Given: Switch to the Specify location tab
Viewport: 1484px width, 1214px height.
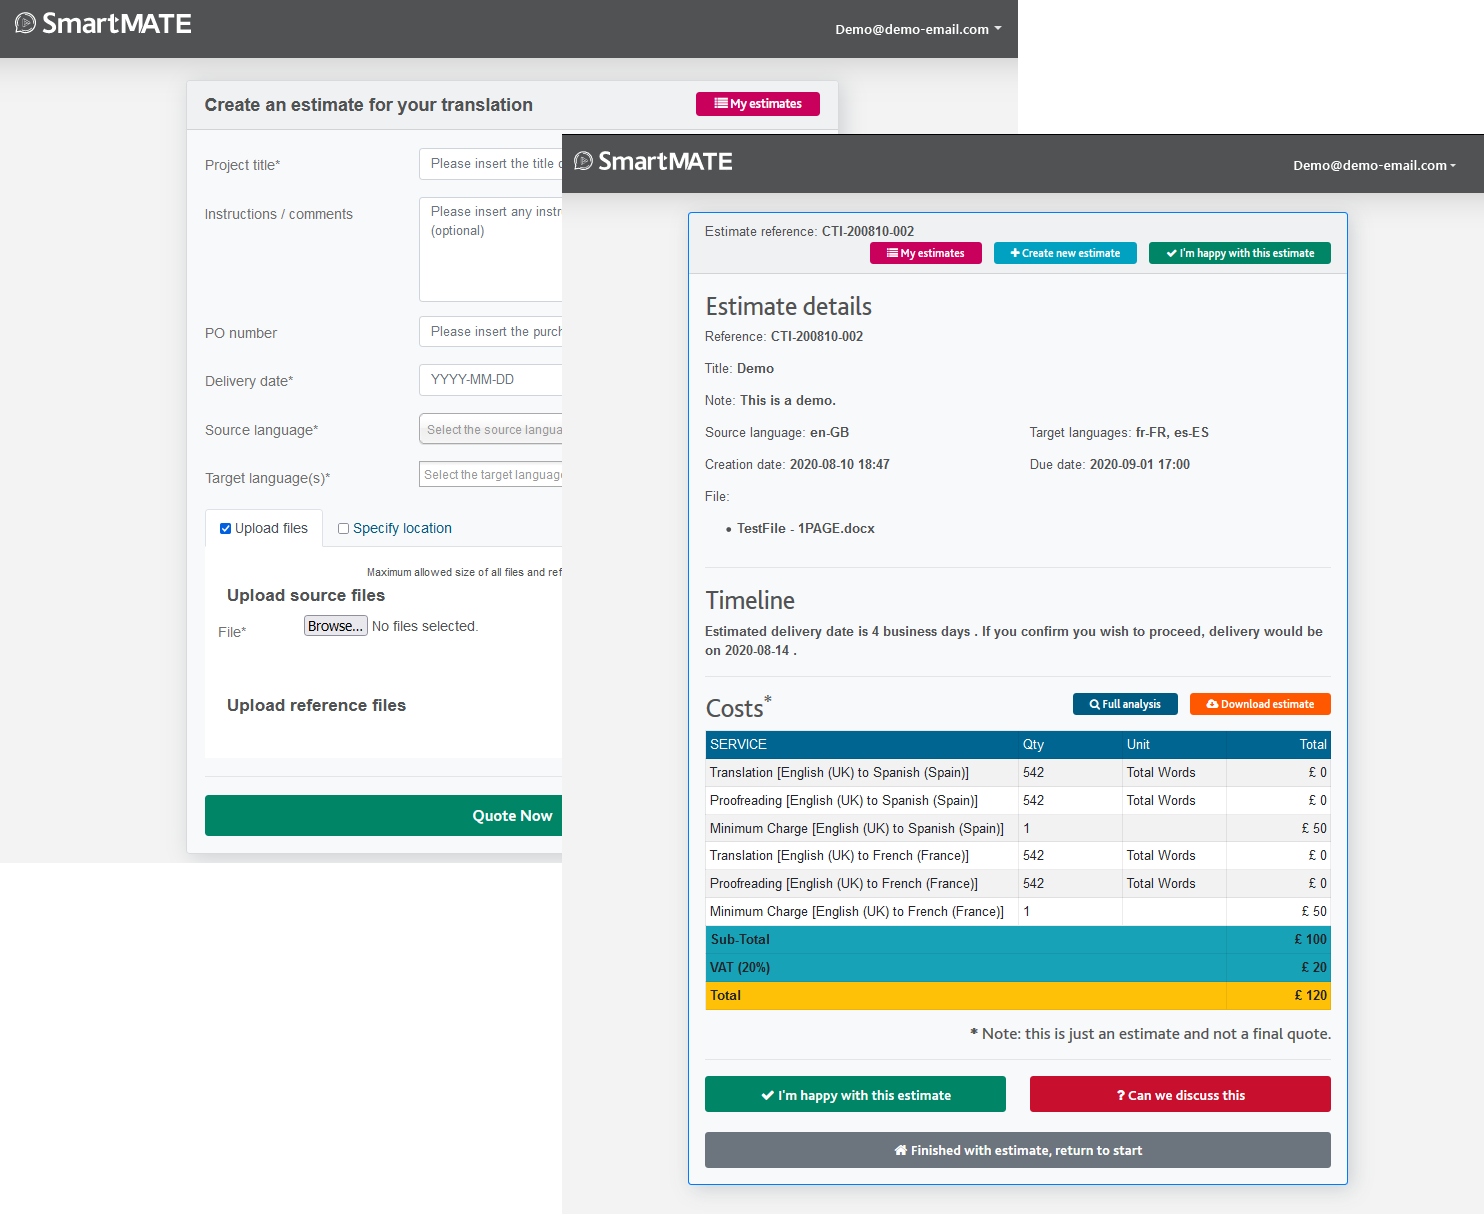Looking at the screenshot, I should (402, 529).
